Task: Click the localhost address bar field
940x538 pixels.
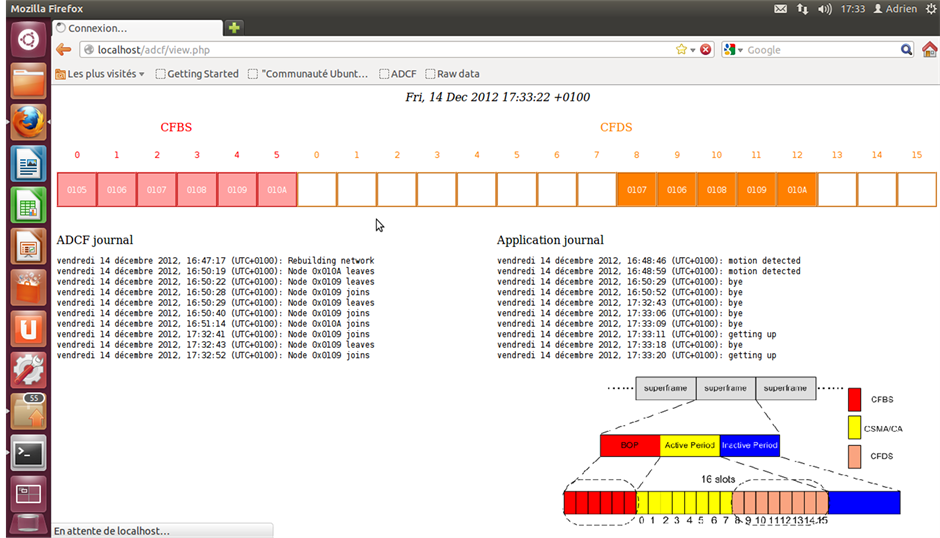Action: click(380, 49)
